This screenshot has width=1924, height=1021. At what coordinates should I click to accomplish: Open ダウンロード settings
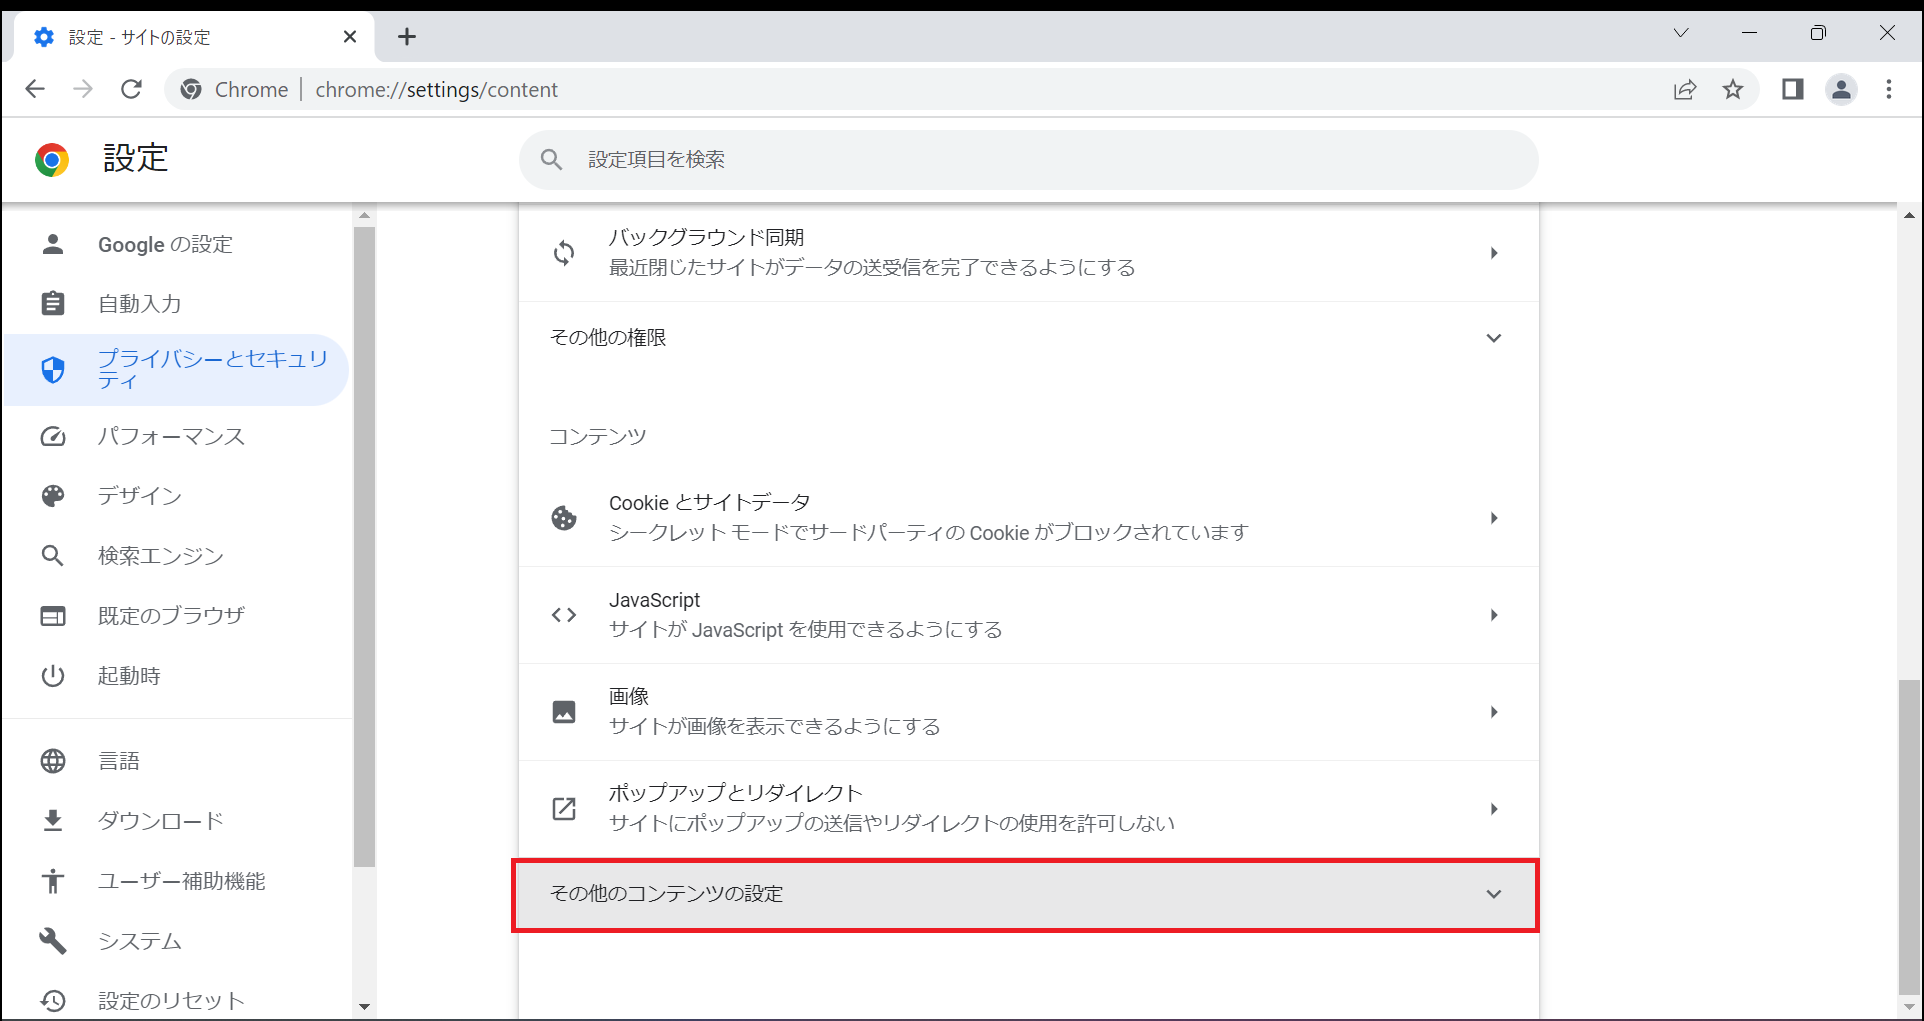(160, 820)
